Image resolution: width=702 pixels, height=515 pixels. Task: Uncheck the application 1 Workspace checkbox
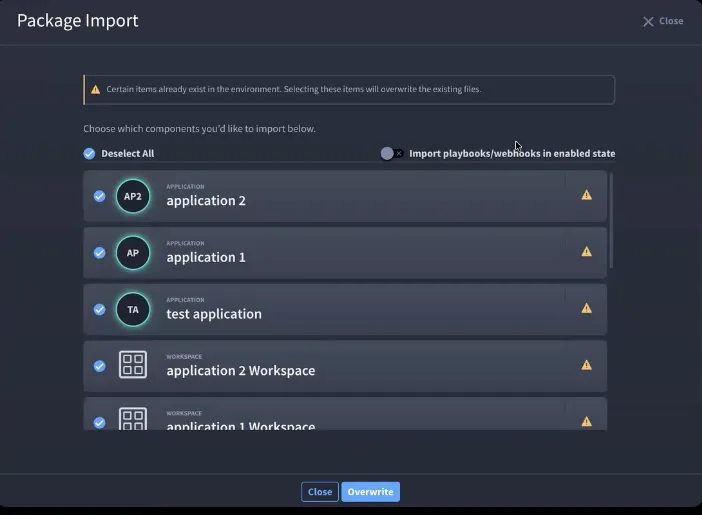tap(99, 423)
